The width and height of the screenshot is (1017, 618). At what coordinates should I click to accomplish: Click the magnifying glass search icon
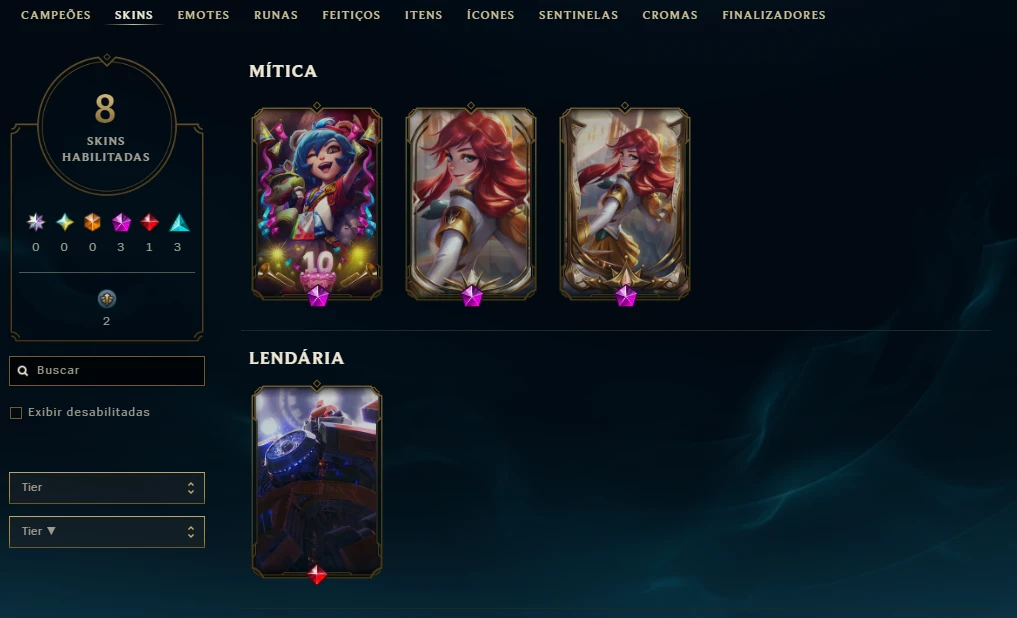click(23, 370)
